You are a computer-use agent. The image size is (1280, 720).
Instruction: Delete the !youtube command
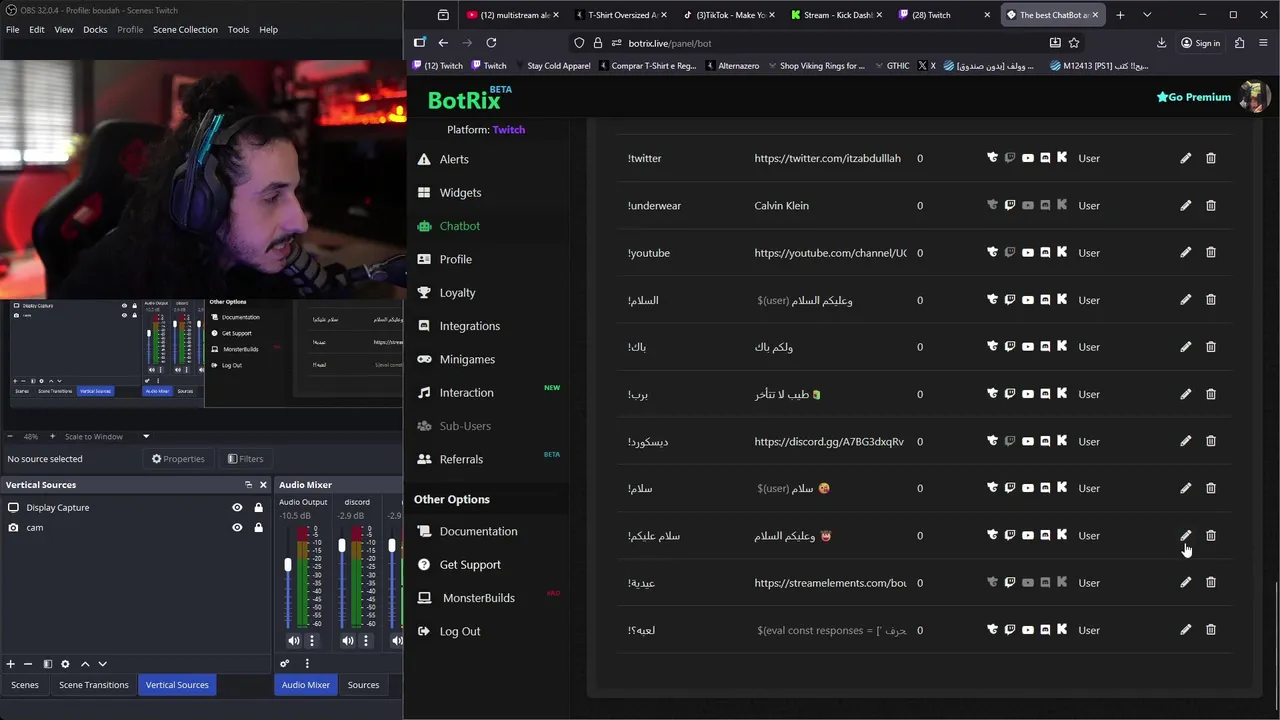[x=1210, y=252]
